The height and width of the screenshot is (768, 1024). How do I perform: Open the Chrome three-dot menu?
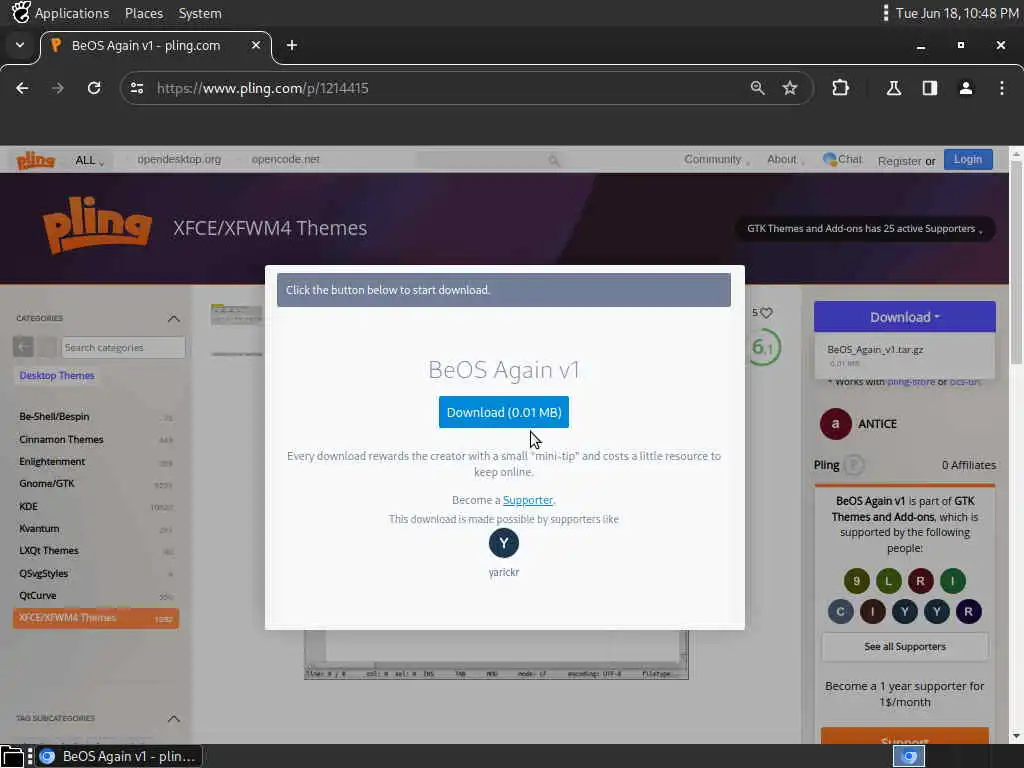pyautogui.click(x=1002, y=88)
